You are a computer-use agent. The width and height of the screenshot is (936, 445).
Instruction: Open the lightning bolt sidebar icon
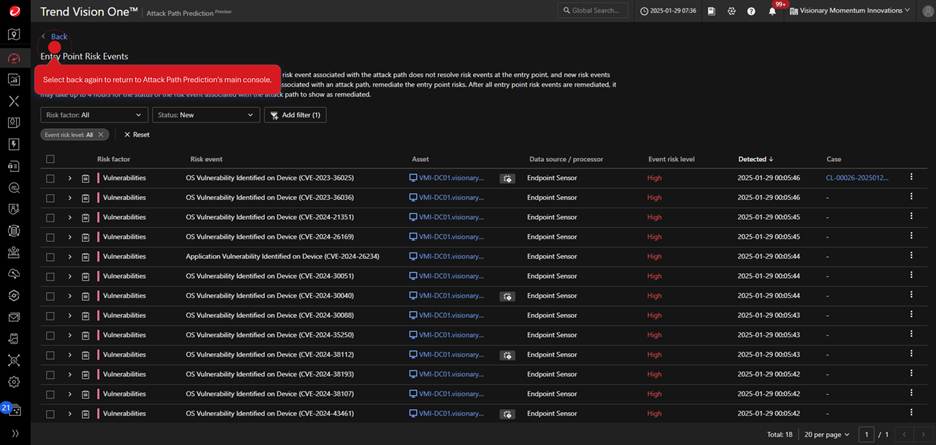pos(14,144)
